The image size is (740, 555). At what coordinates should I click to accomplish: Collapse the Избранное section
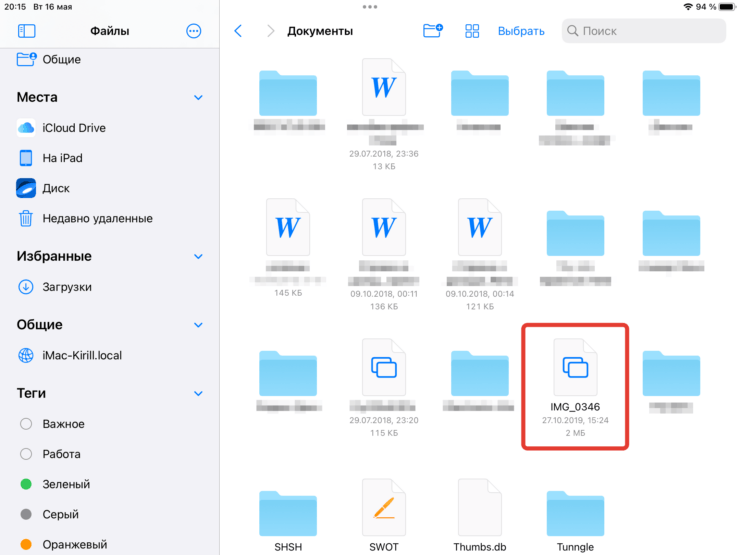(x=198, y=257)
